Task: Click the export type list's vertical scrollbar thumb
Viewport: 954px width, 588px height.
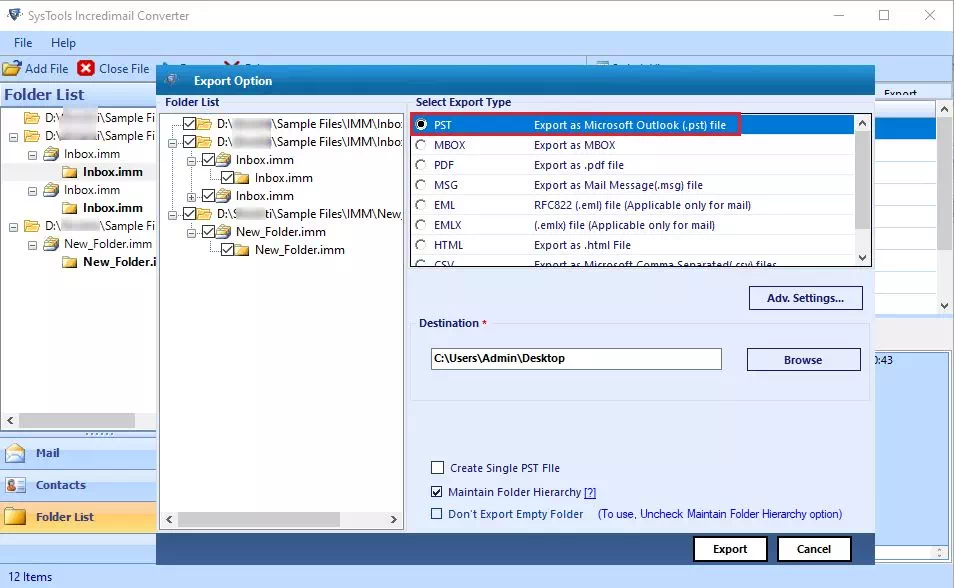Action: [x=862, y=180]
